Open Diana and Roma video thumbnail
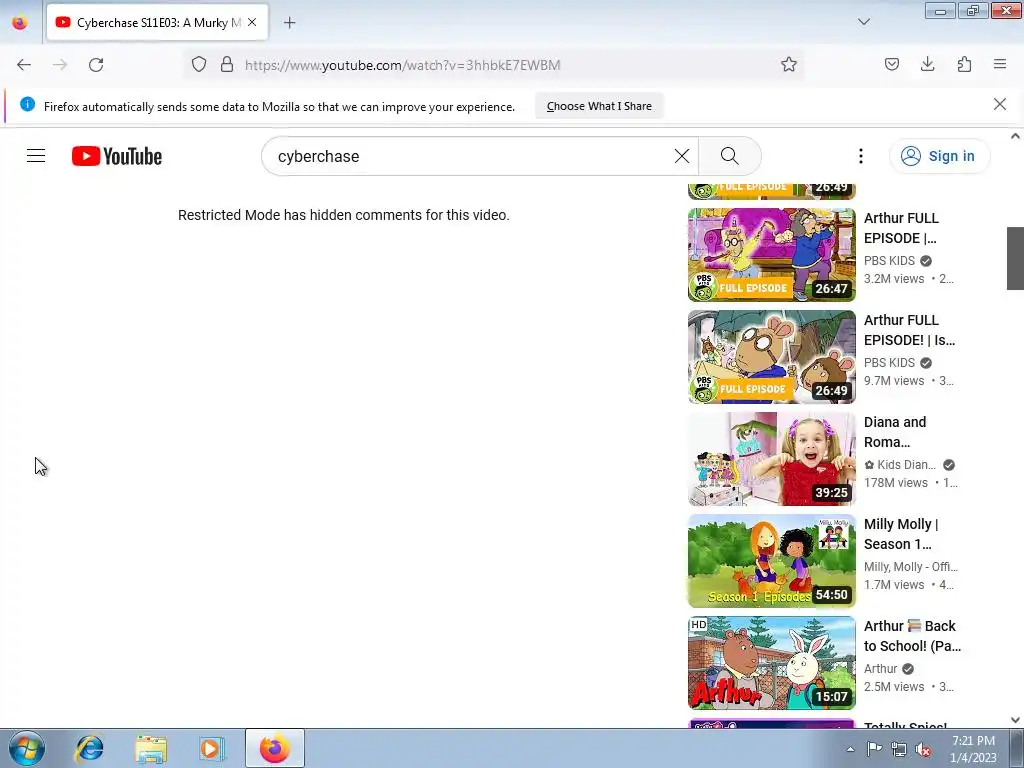The height and width of the screenshot is (768, 1024). [x=771, y=458]
